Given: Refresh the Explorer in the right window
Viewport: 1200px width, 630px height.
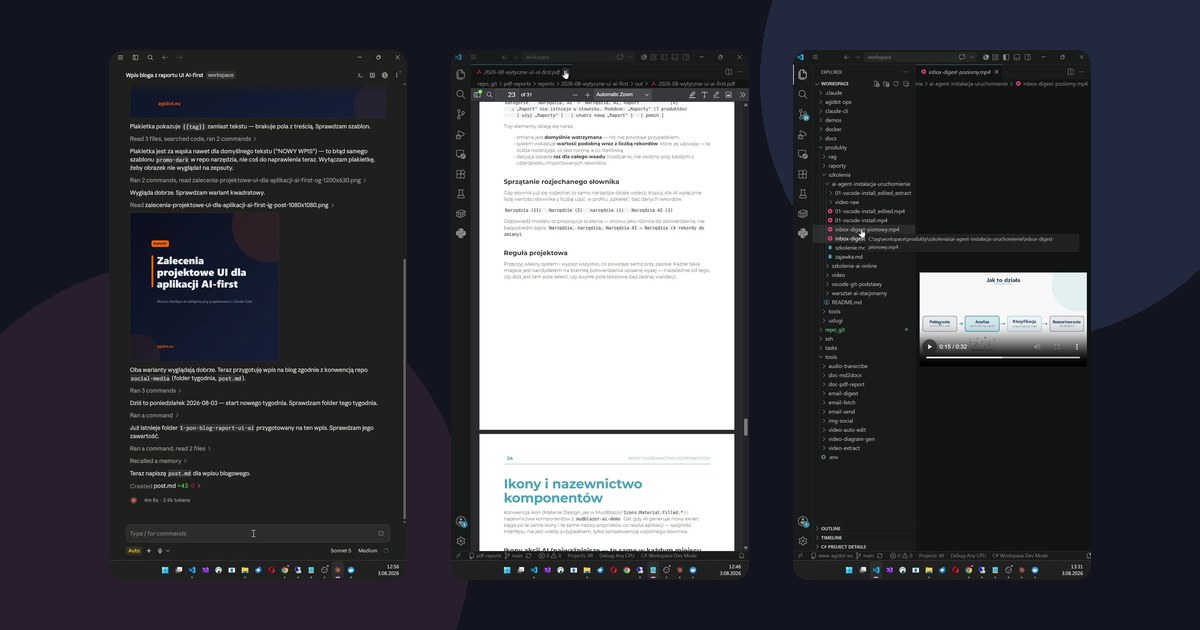Looking at the screenshot, I should coord(896,84).
